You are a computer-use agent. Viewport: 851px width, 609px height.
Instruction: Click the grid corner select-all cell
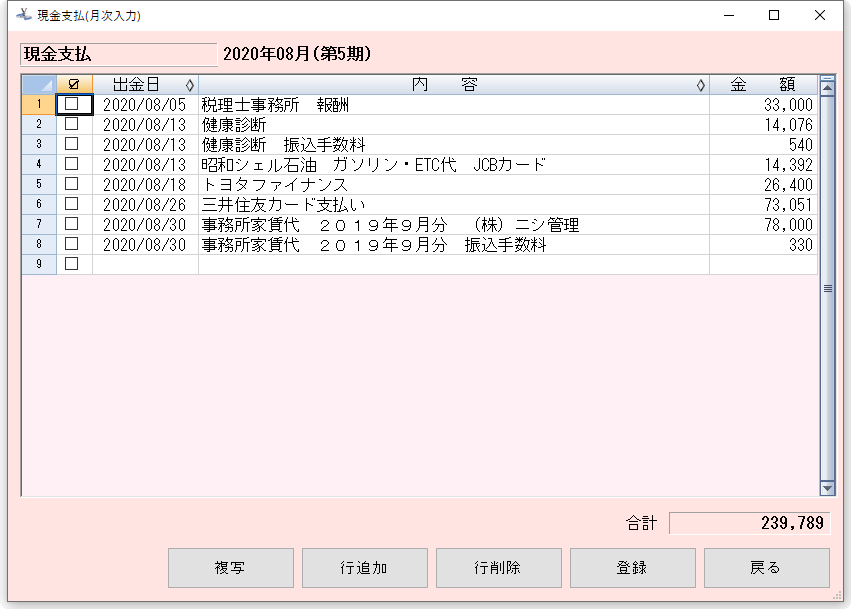point(39,84)
